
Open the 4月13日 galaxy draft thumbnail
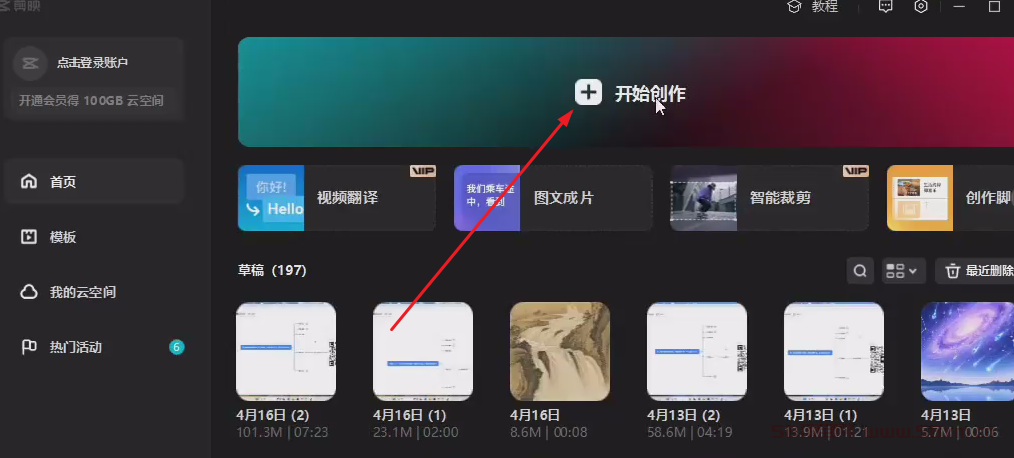coord(967,351)
